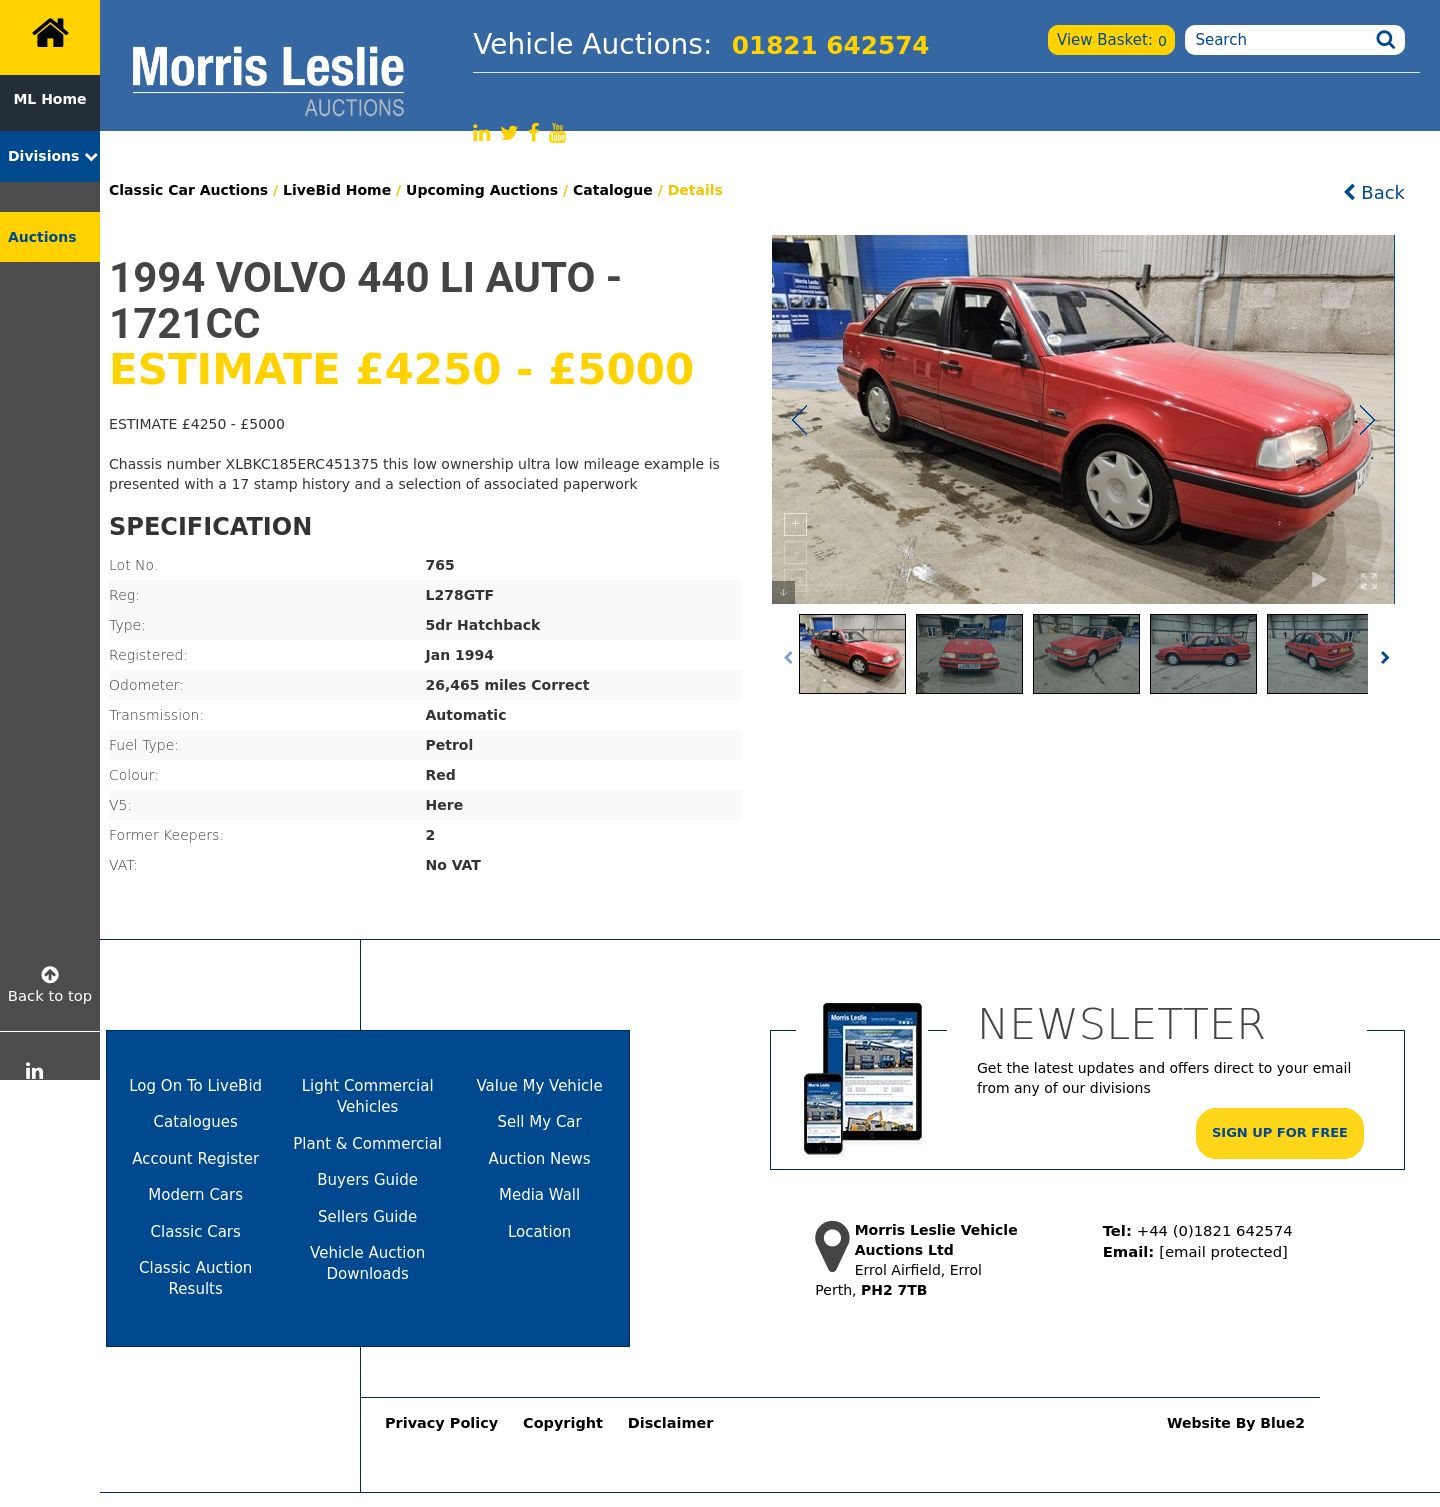The width and height of the screenshot is (1440, 1507).
Task: Click the Back to top arrow icon
Action: (x=50, y=974)
